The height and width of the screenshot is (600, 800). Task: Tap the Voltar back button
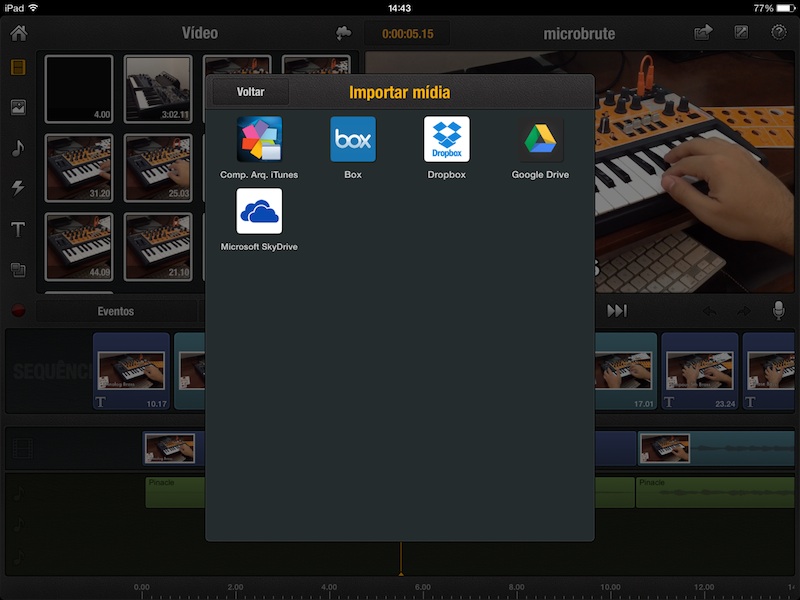(x=251, y=92)
